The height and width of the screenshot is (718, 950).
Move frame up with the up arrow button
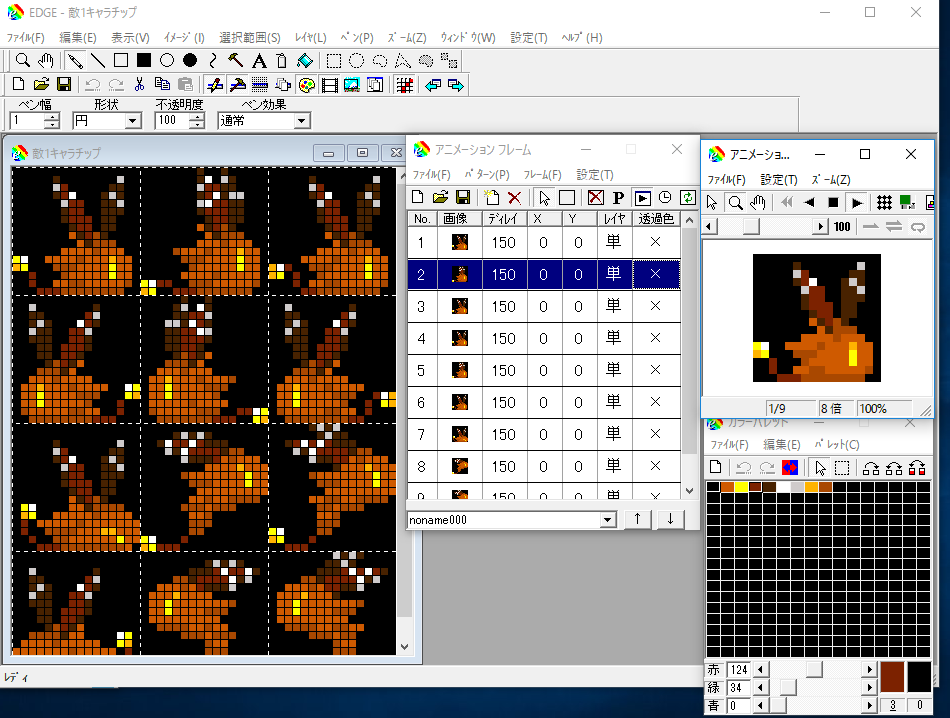(x=637, y=519)
